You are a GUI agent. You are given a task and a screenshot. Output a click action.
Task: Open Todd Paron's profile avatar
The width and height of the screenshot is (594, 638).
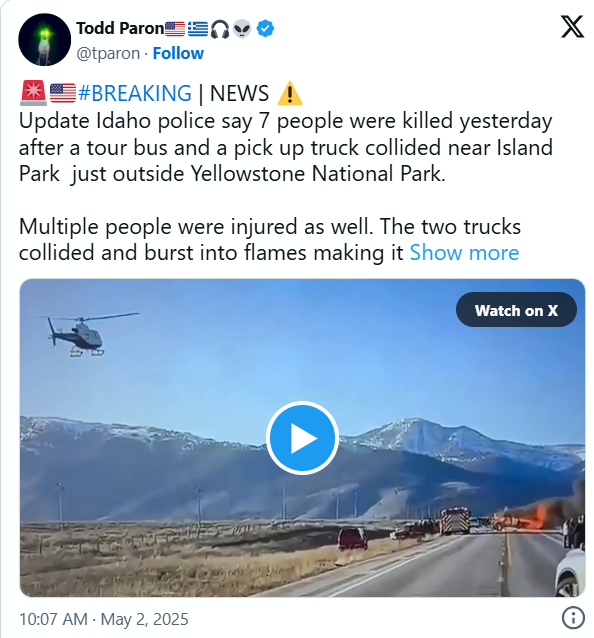(x=44, y=39)
